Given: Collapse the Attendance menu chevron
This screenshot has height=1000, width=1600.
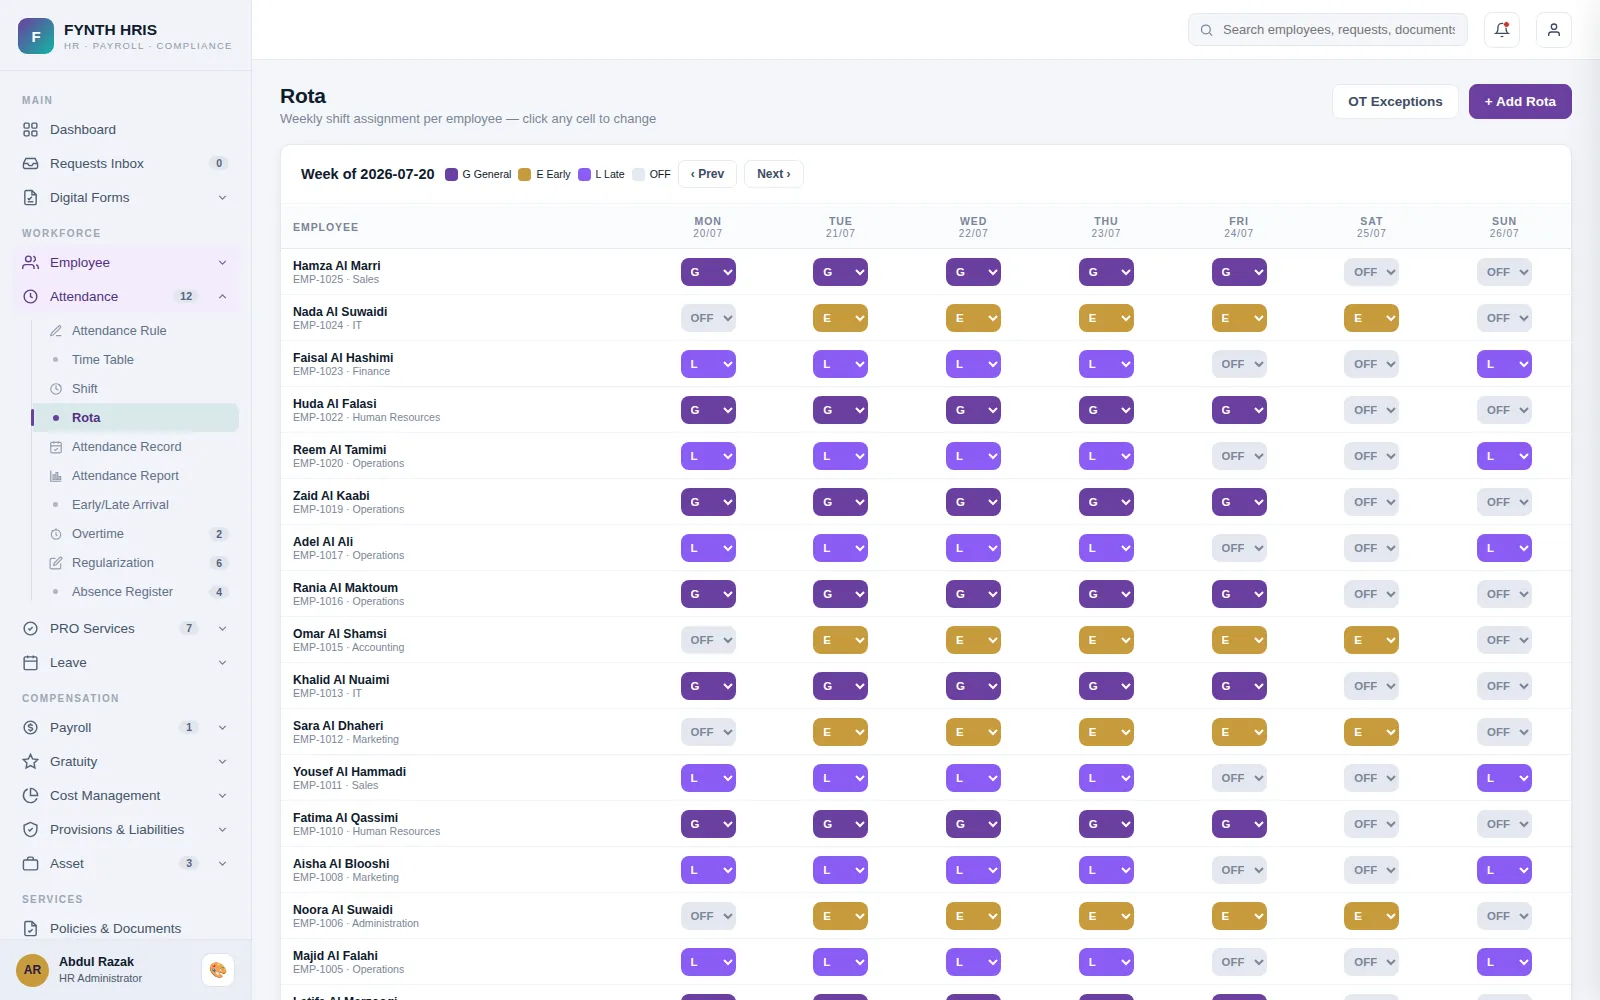Looking at the screenshot, I should [x=222, y=297].
